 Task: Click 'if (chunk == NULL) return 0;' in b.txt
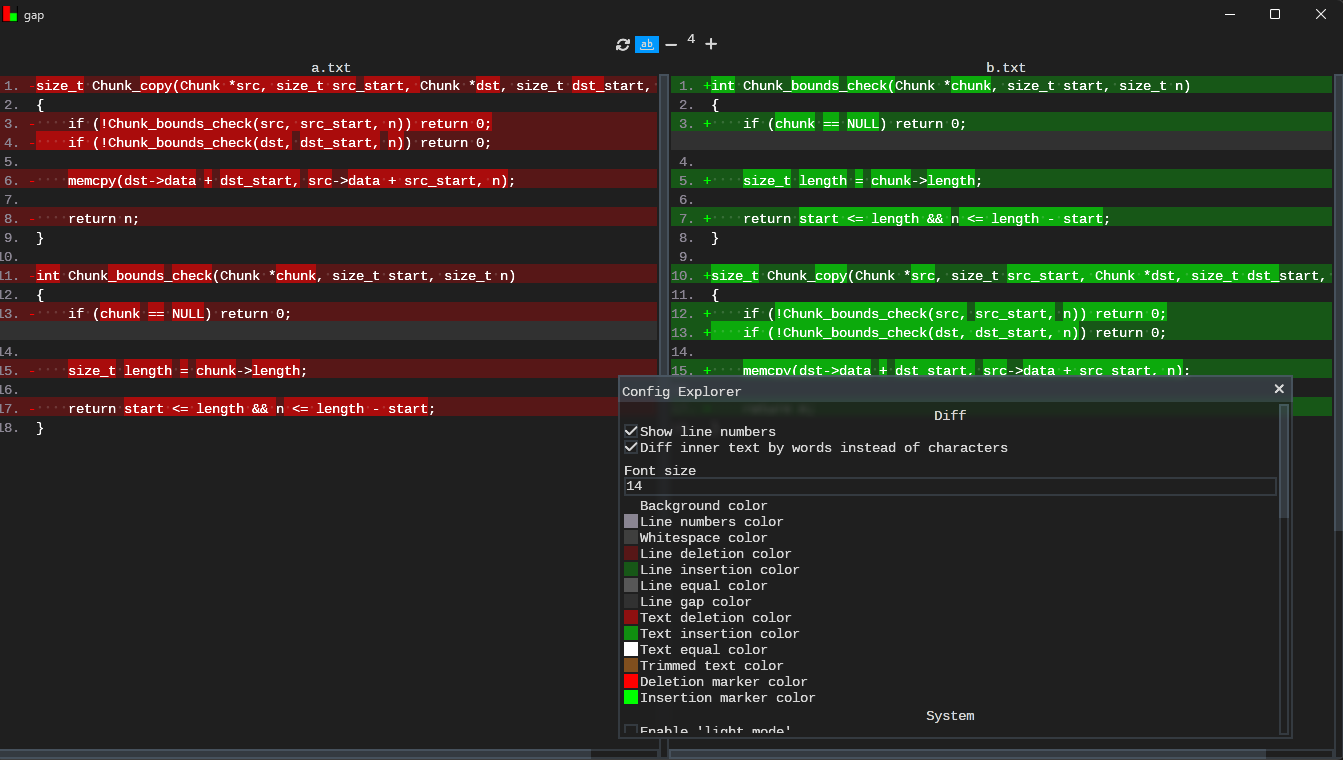click(x=1001, y=123)
